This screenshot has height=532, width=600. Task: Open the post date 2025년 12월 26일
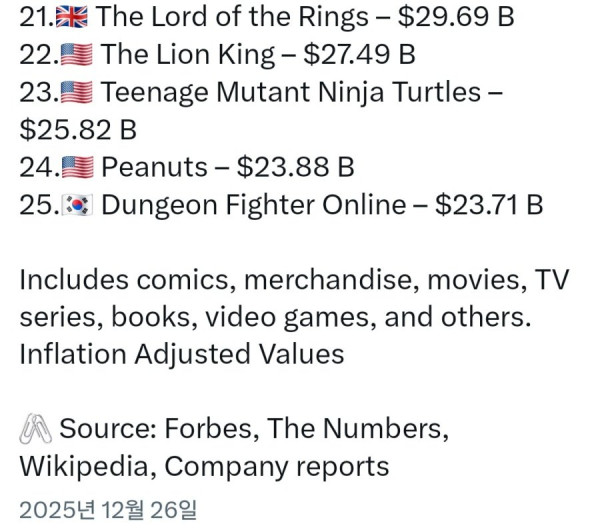point(108,508)
